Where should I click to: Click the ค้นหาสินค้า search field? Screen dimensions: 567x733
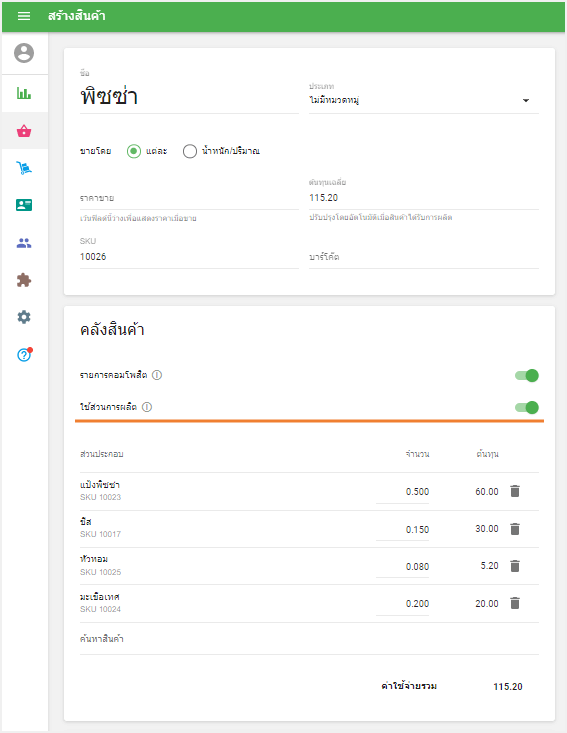(309, 639)
